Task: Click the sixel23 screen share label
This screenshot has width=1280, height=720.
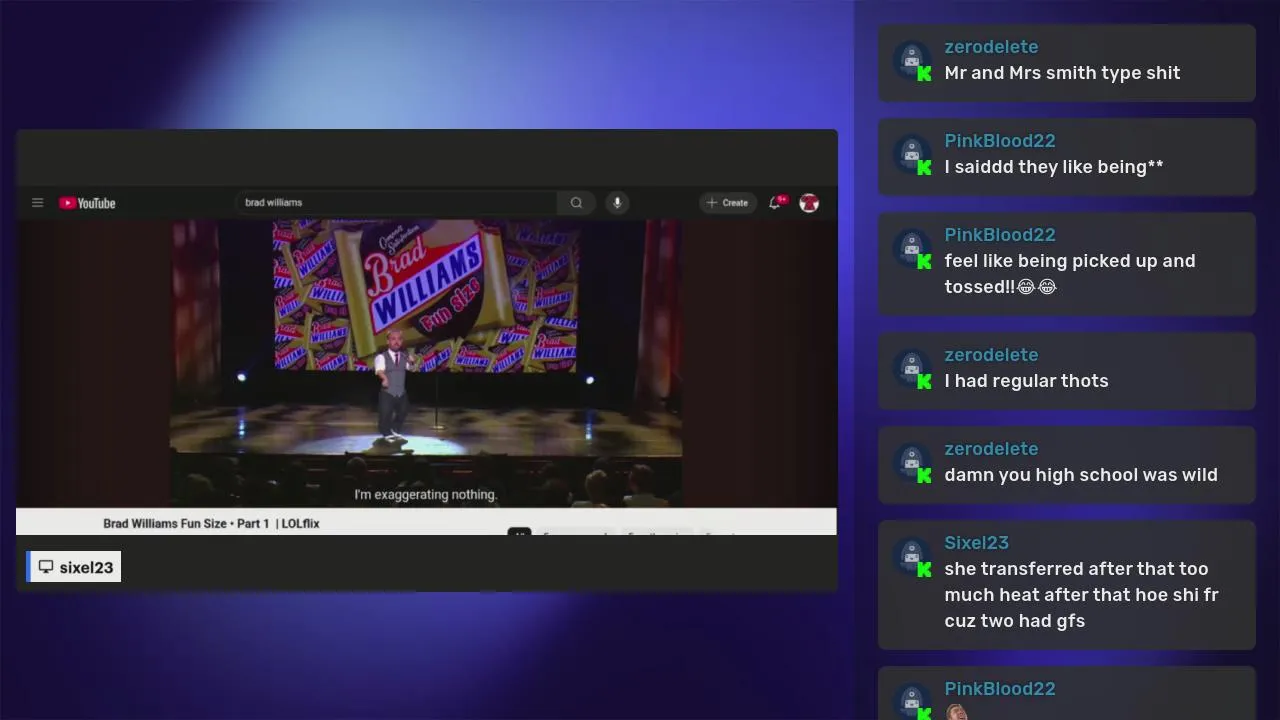Action: click(74, 567)
